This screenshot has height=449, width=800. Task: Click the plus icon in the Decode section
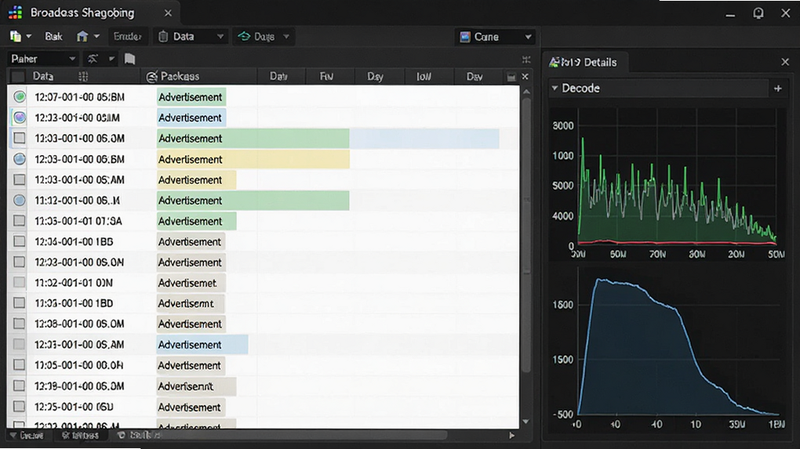pyautogui.click(x=778, y=88)
